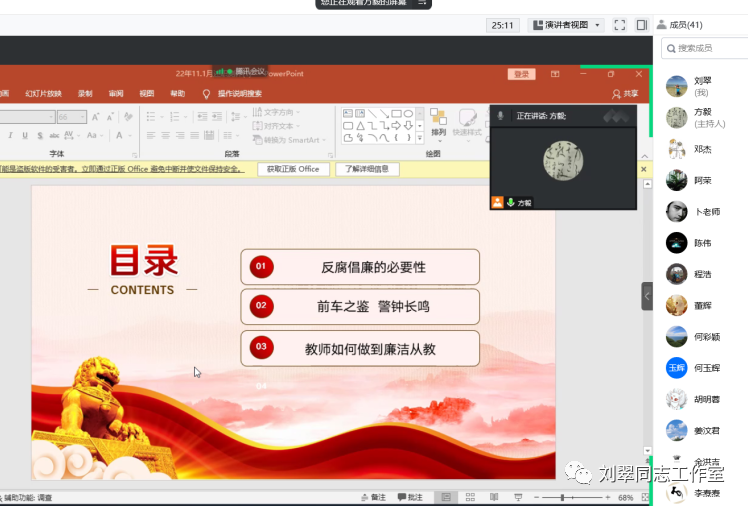Open the 审阅 ribbon tab
The width and height of the screenshot is (748, 506).
(116, 93)
